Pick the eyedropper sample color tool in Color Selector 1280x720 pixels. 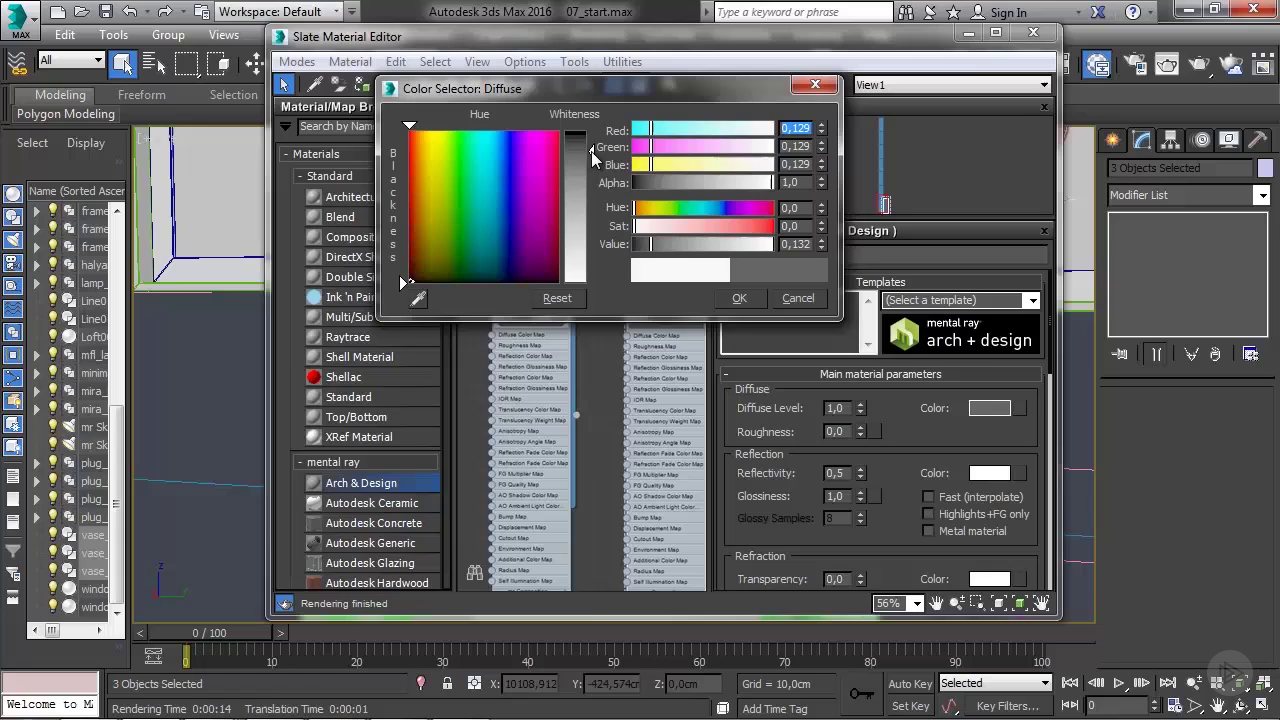pyautogui.click(x=418, y=298)
